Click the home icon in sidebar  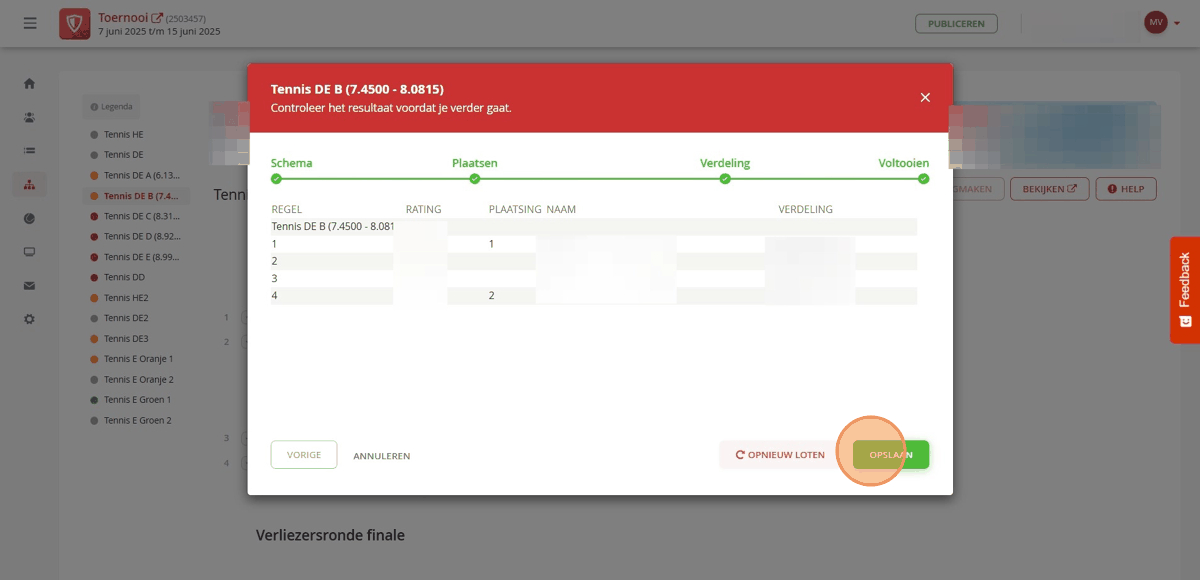(x=29, y=83)
